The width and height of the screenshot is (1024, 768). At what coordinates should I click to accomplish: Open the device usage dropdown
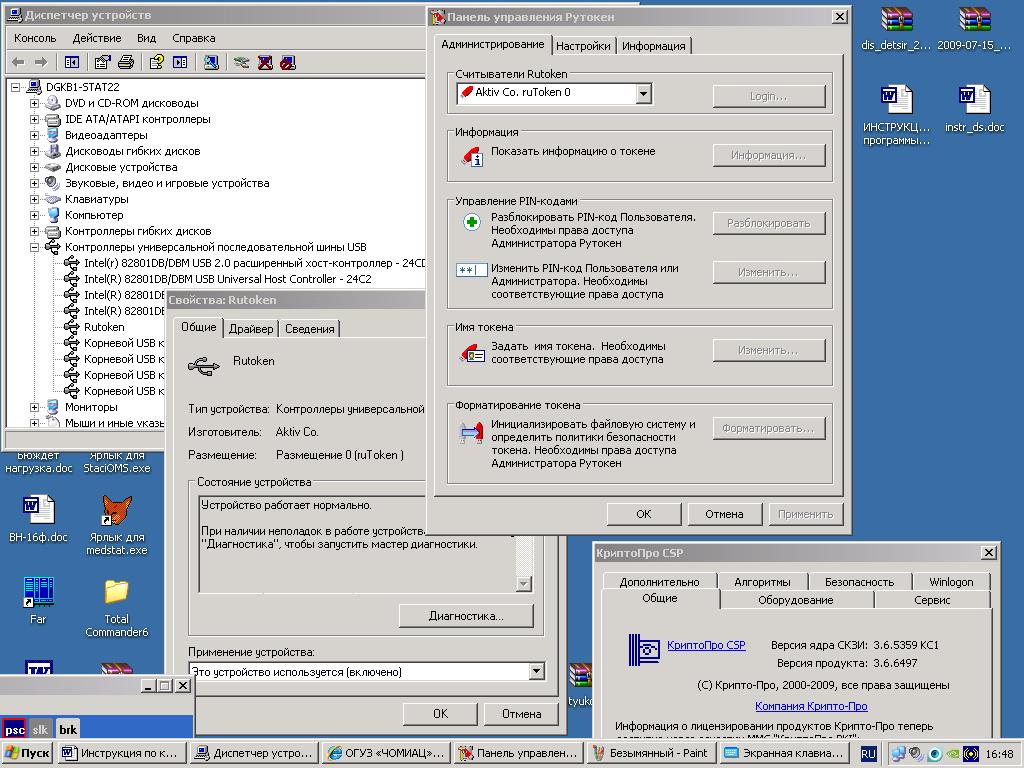[x=536, y=672]
